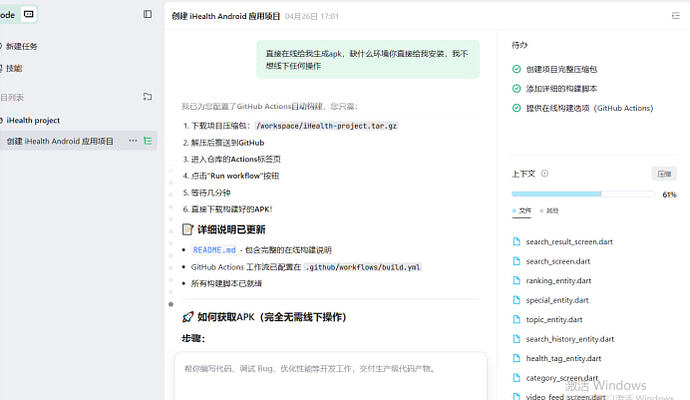Open health_tag_entity.dart file name
The width and height of the screenshot is (690, 400).
pos(564,358)
